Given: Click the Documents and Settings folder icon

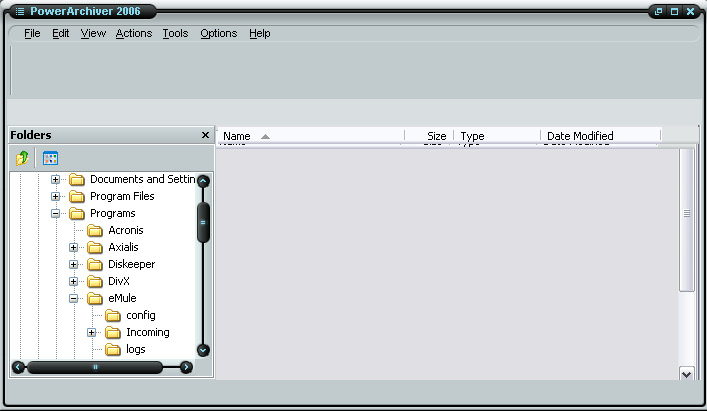Looking at the screenshot, I should 77,180.
